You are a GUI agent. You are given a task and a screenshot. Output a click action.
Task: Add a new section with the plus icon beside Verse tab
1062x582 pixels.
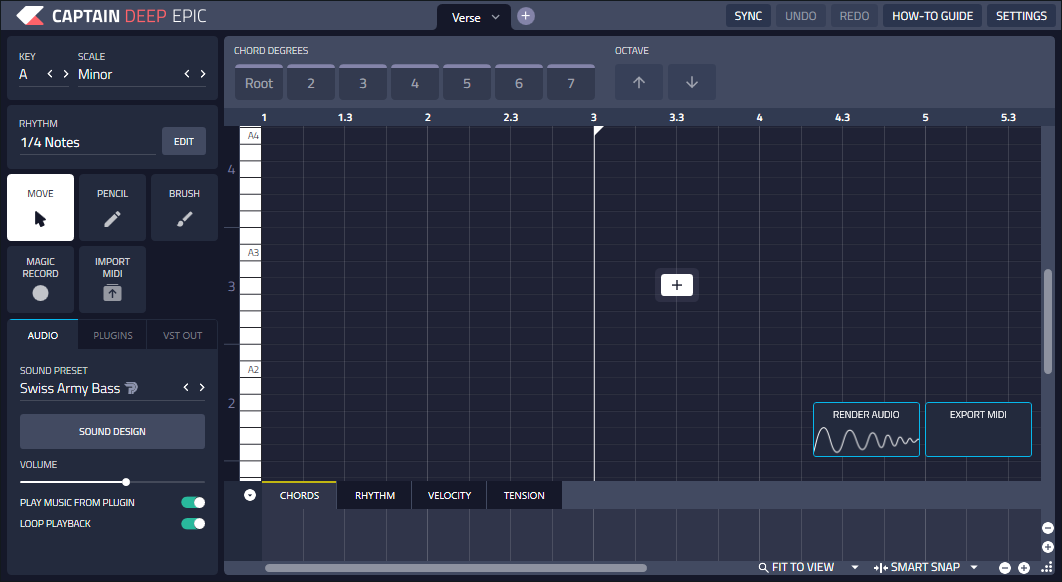526,16
